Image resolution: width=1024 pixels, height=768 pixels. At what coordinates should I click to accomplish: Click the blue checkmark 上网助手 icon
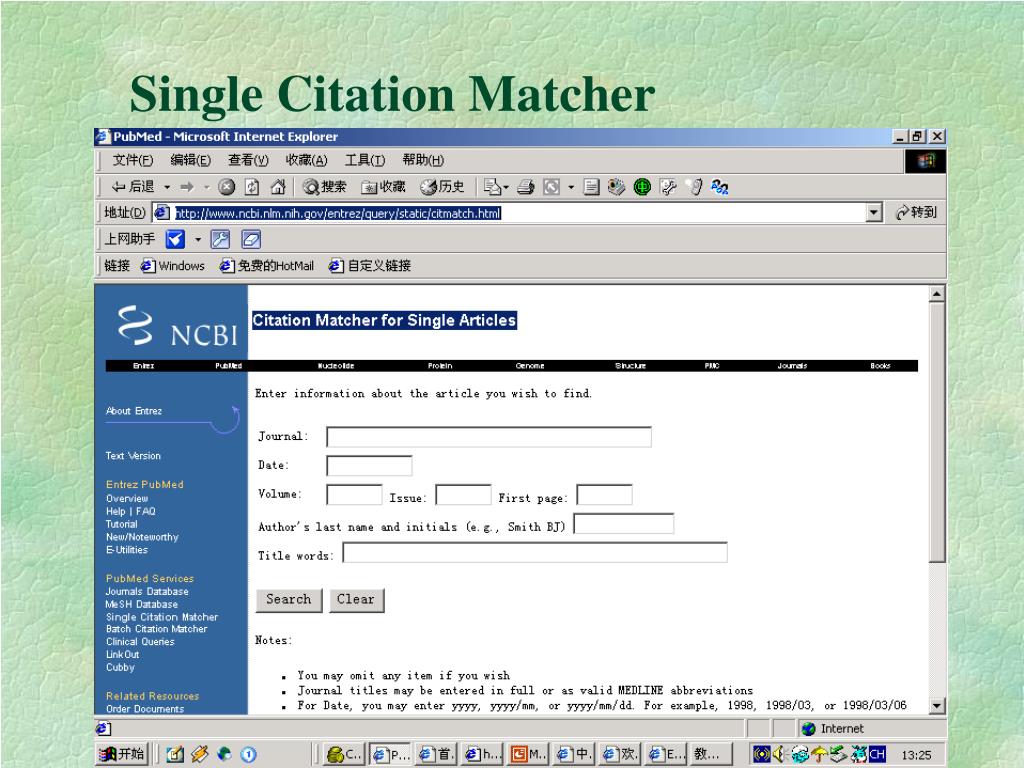pos(175,239)
